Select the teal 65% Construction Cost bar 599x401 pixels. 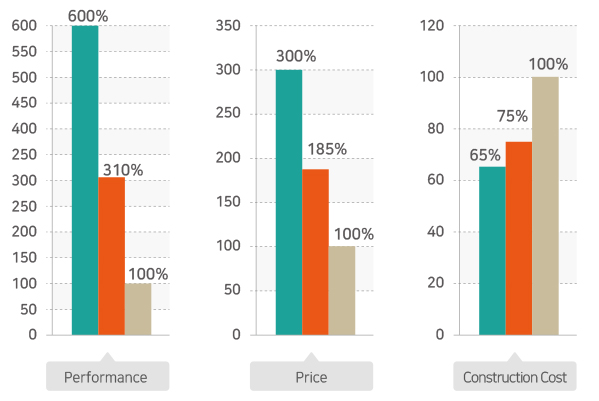(x=492, y=251)
